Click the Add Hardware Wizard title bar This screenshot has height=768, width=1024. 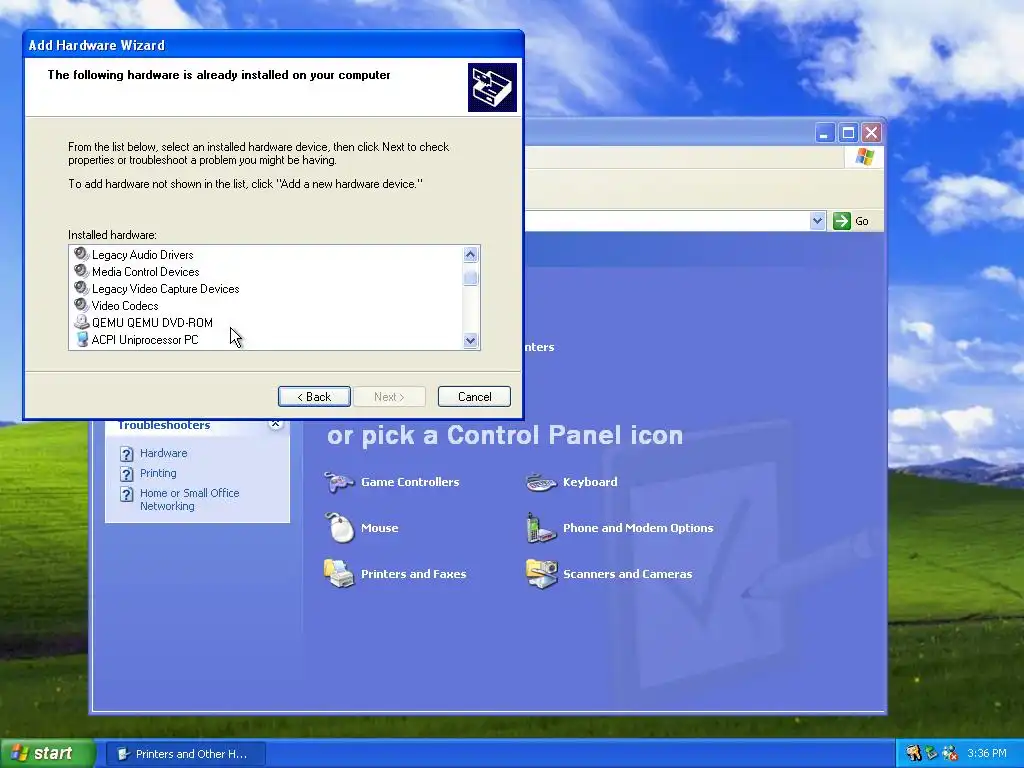point(273,45)
